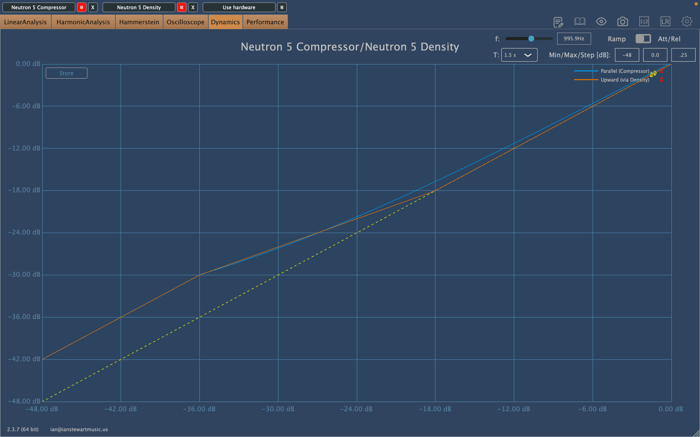
Task: Click the Ramp label
Action: coord(617,39)
